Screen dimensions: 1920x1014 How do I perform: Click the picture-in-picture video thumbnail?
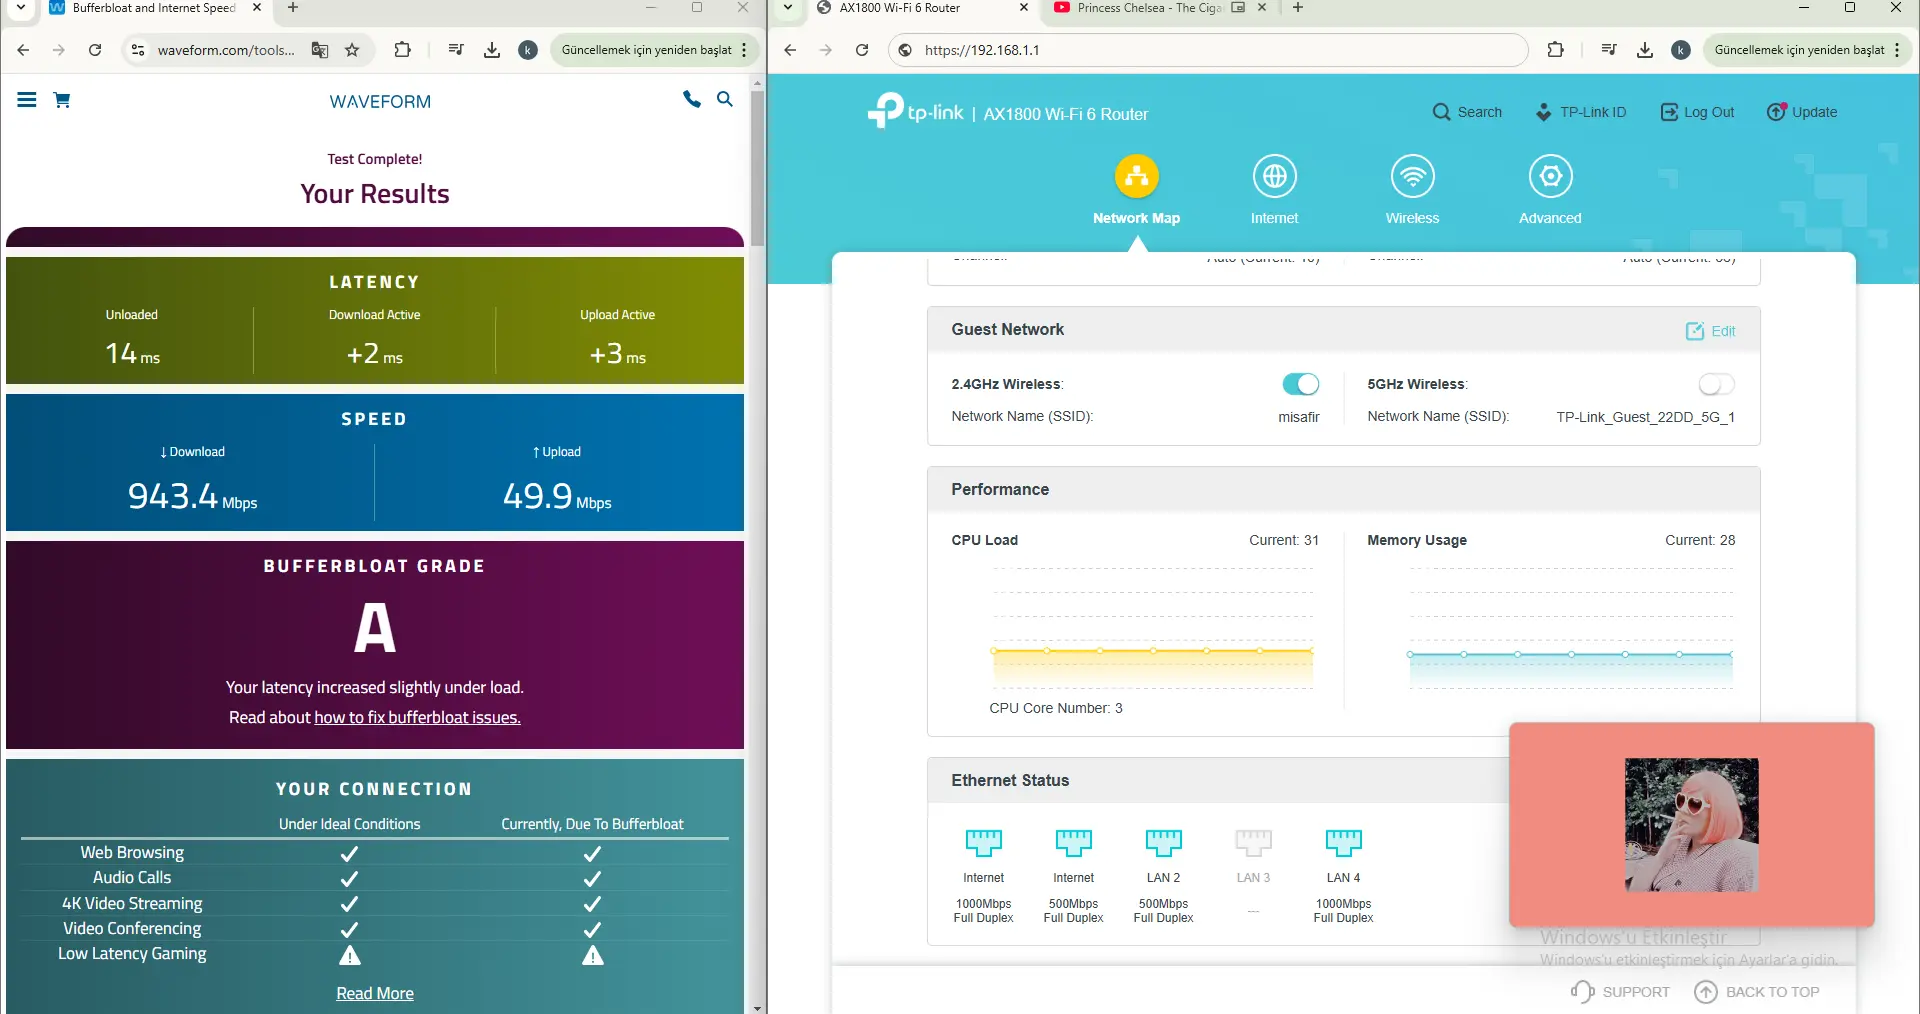[x=1692, y=825]
